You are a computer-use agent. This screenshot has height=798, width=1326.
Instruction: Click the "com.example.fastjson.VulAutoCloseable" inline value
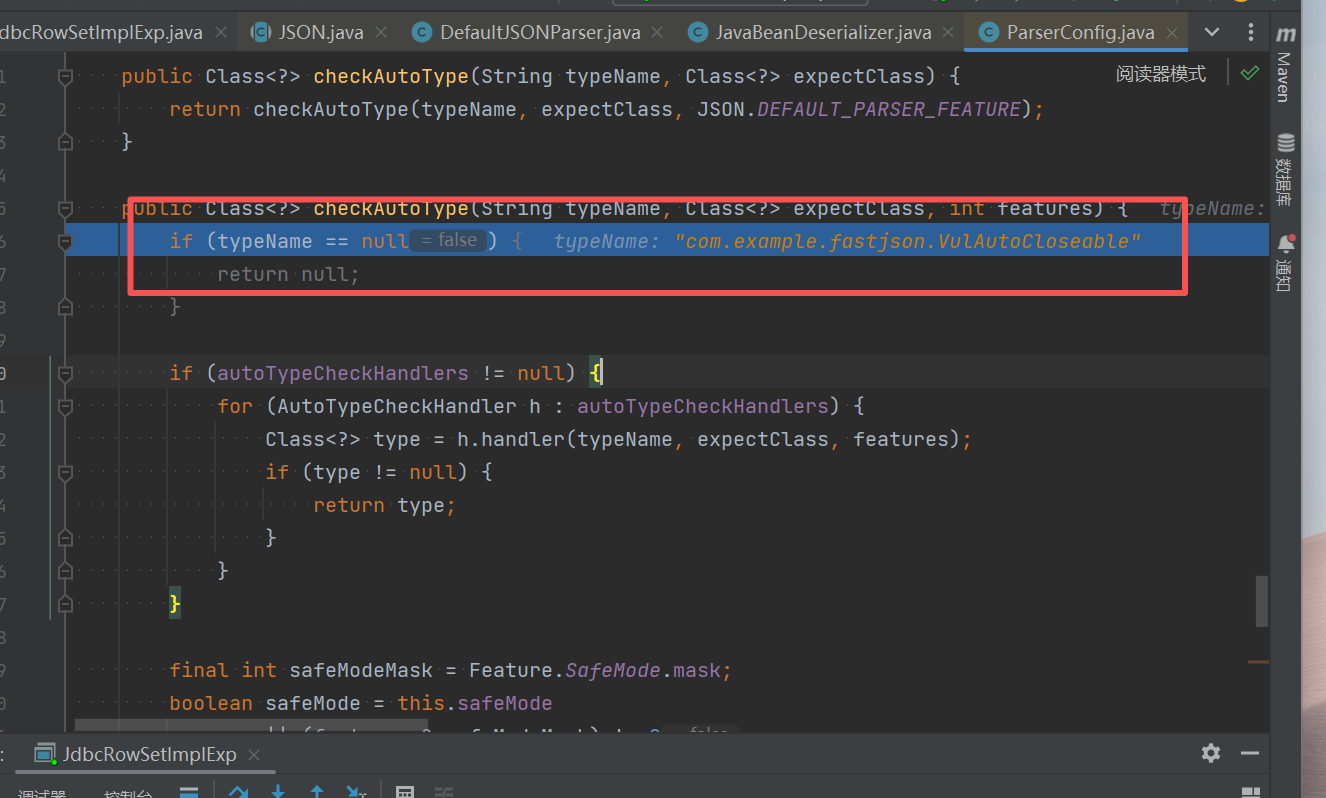pyautogui.click(x=908, y=241)
